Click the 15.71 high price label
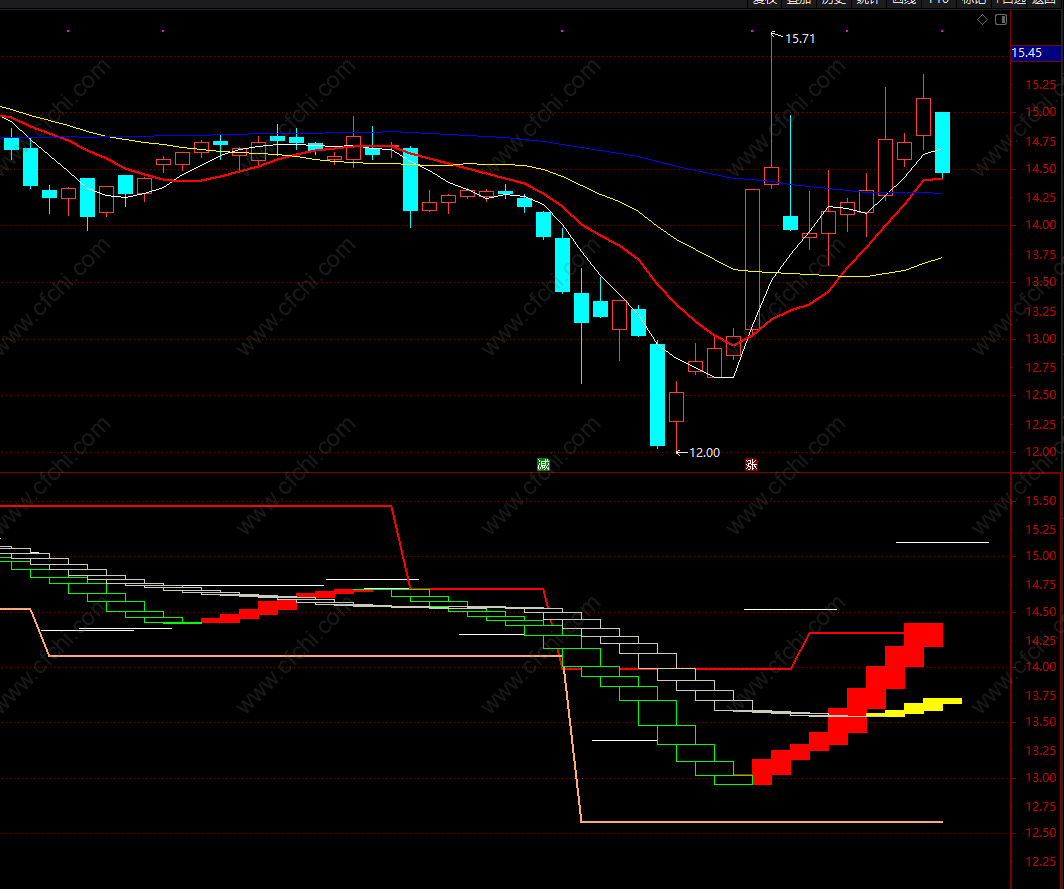The image size is (1064, 889). click(800, 39)
